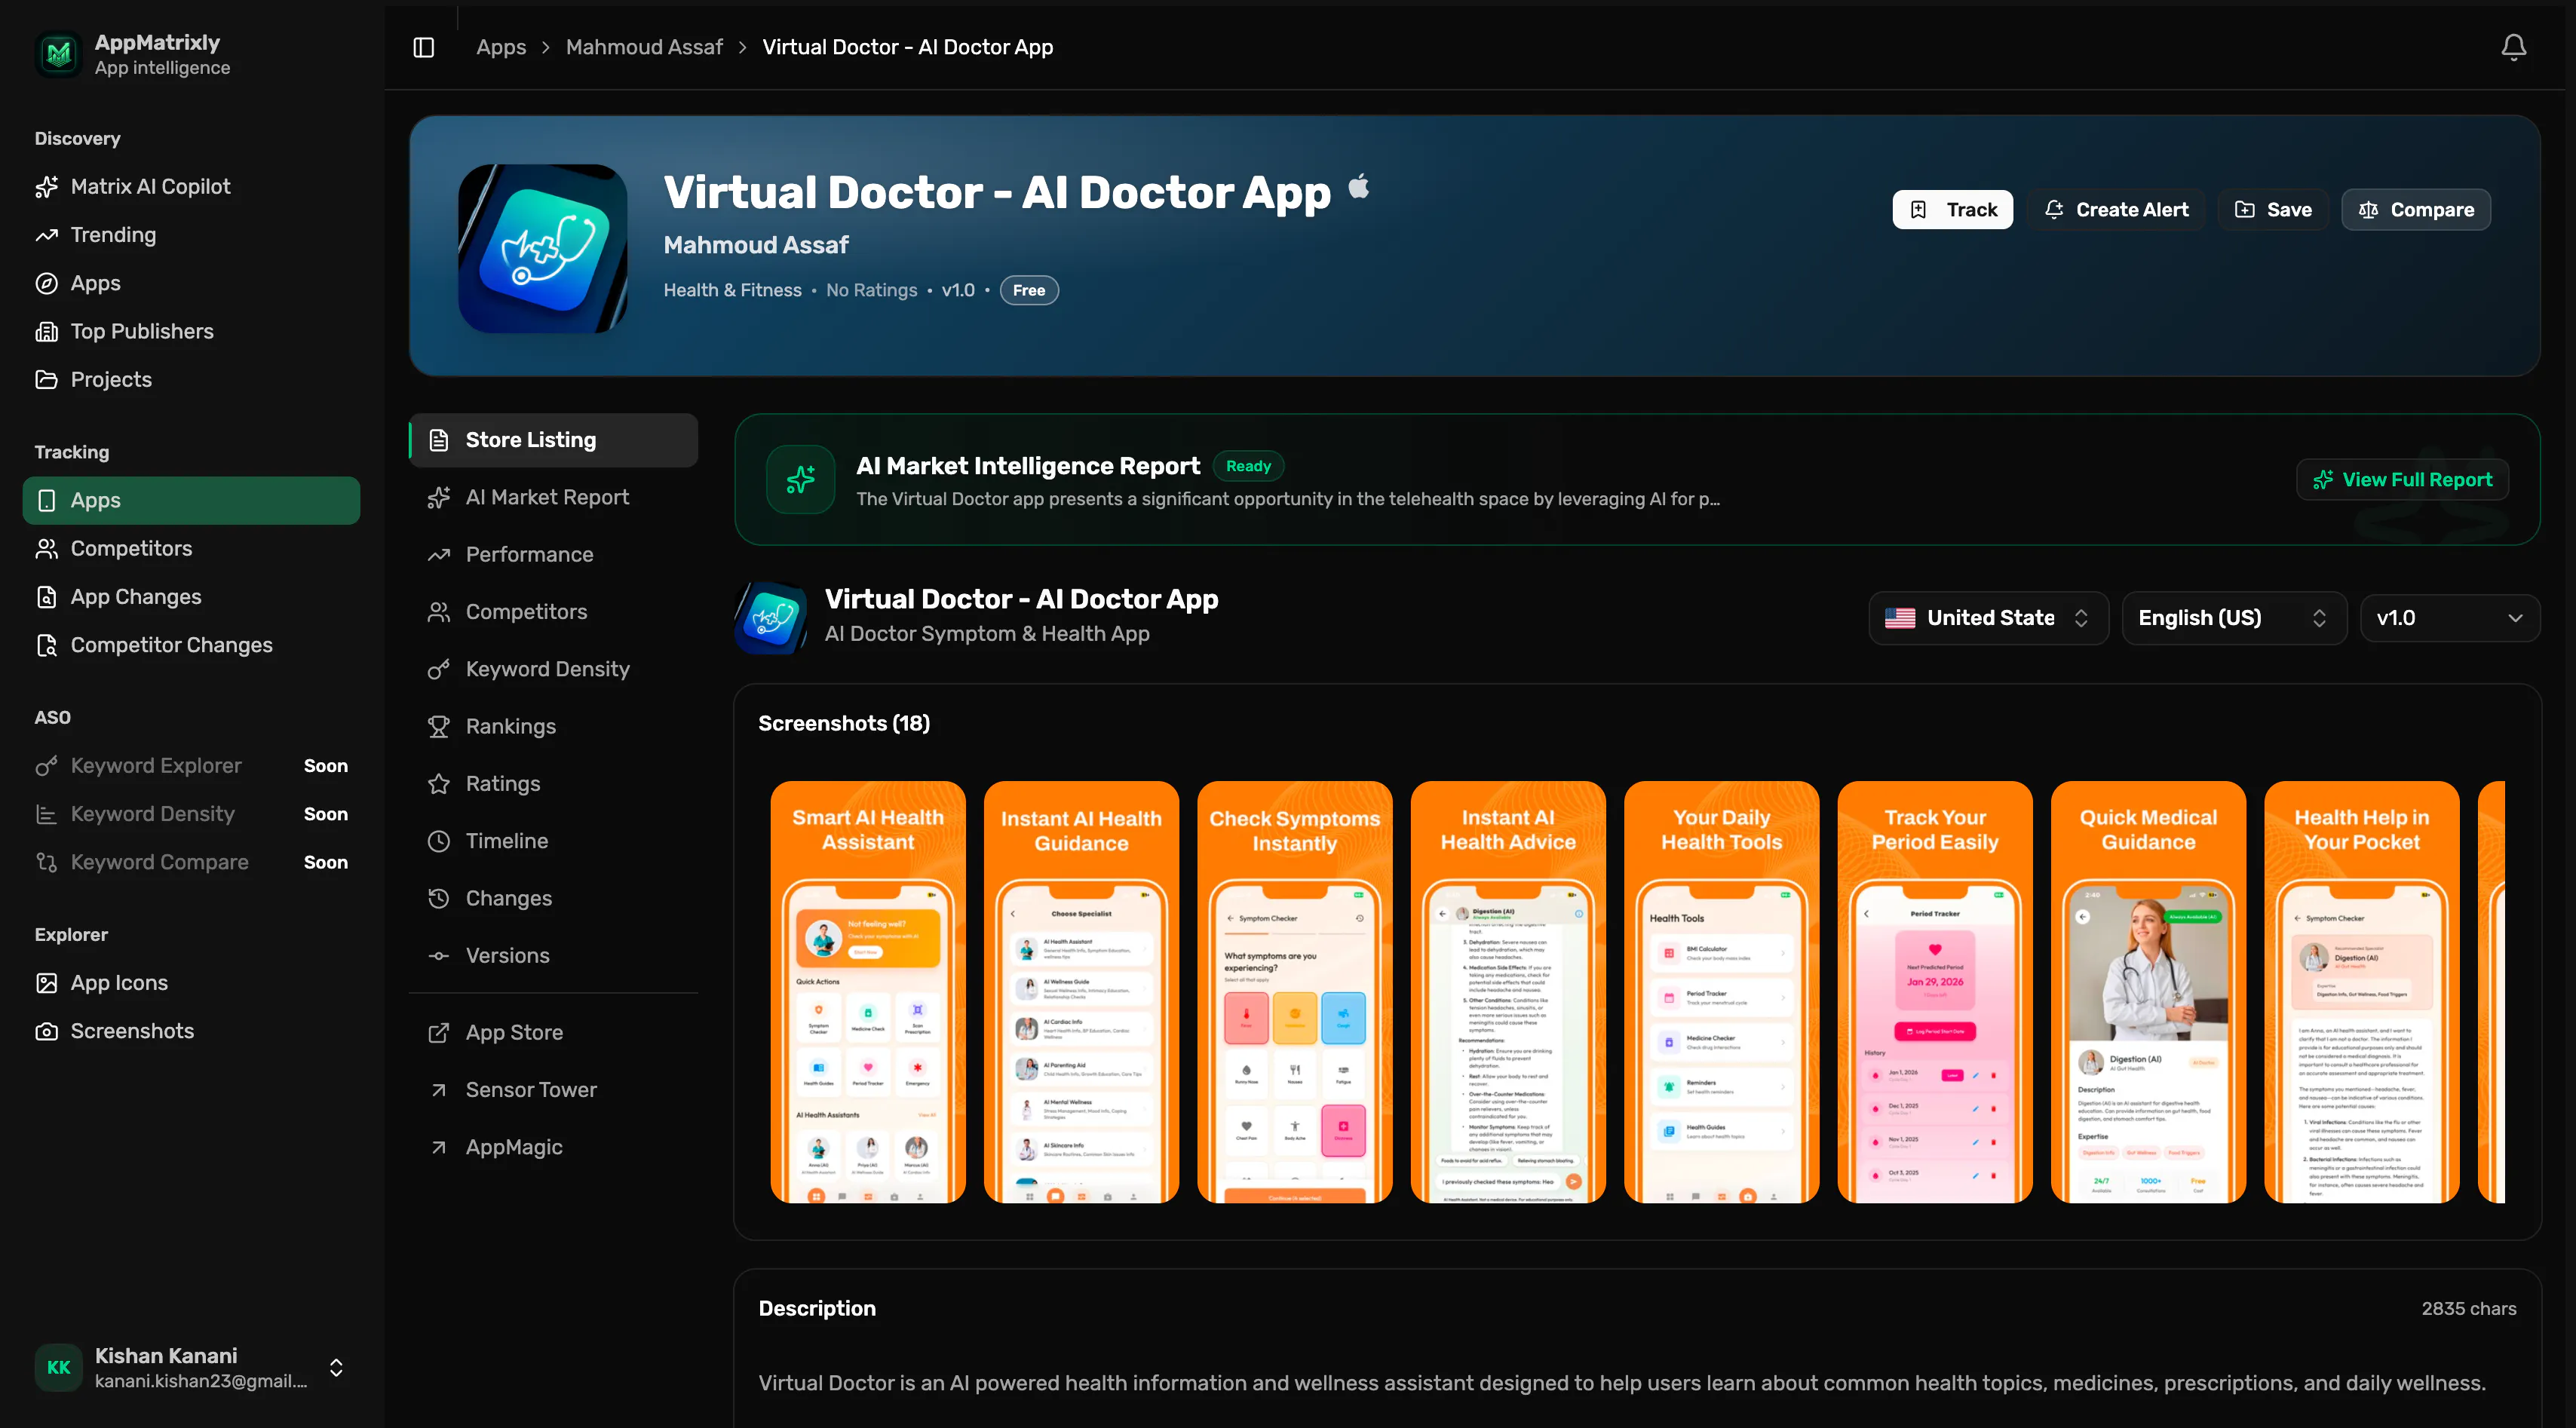This screenshot has height=1428, width=2576.
Task: Open Health Help in Your Pocket screenshot
Action: click(2362, 992)
